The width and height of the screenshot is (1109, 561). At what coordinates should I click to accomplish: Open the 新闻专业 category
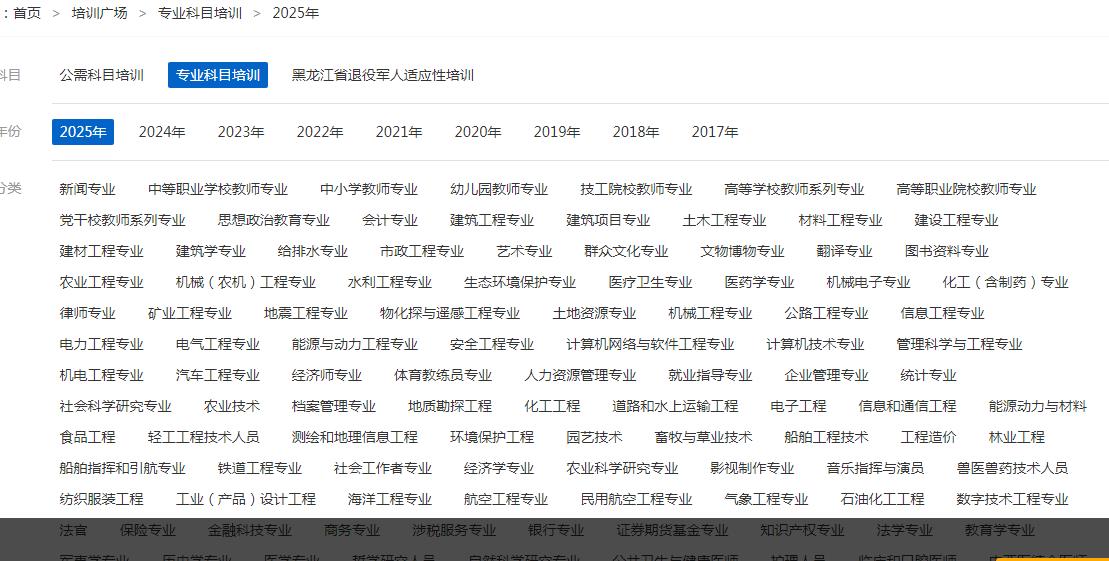pyautogui.click(x=87, y=189)
